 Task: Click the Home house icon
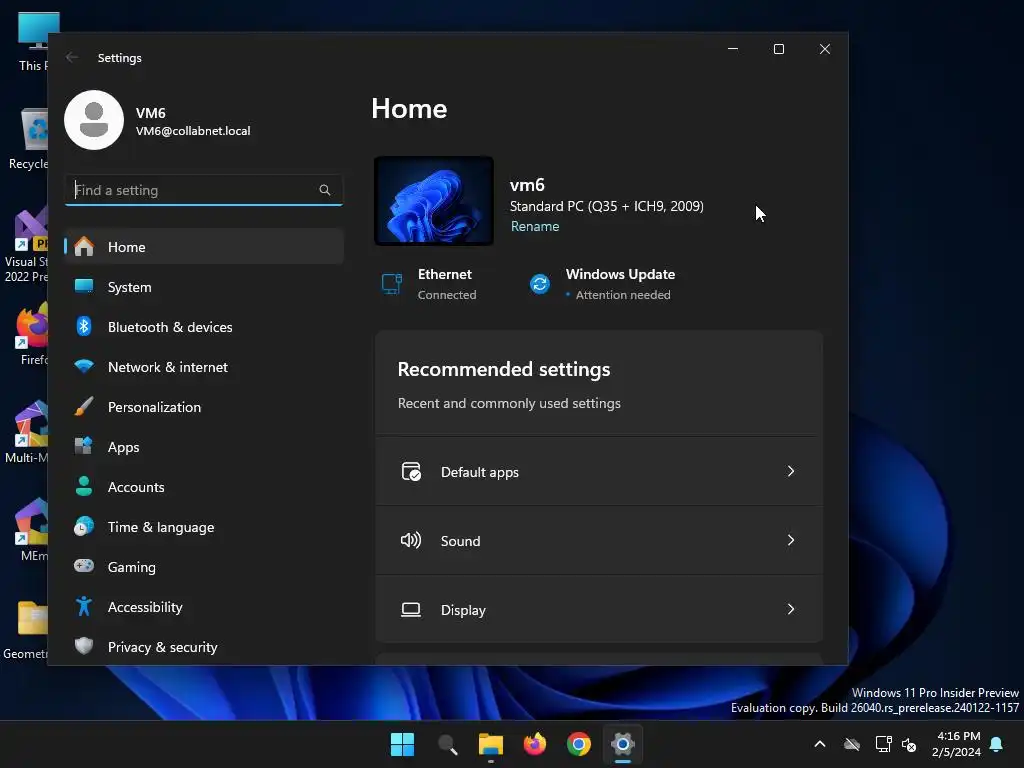click(84, 246)
